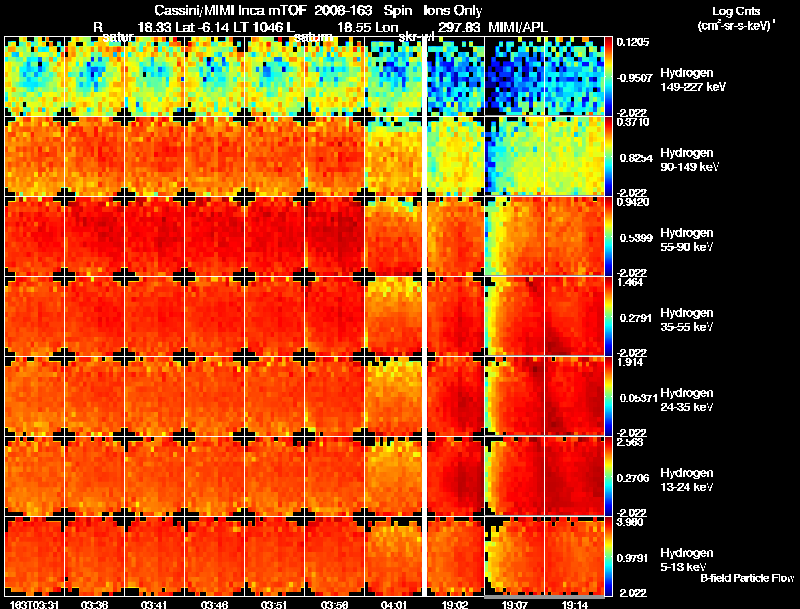The width and height of the screenshot is (800, 609).
Task: Click the 1.914 scale value
Action: point(630,362)
